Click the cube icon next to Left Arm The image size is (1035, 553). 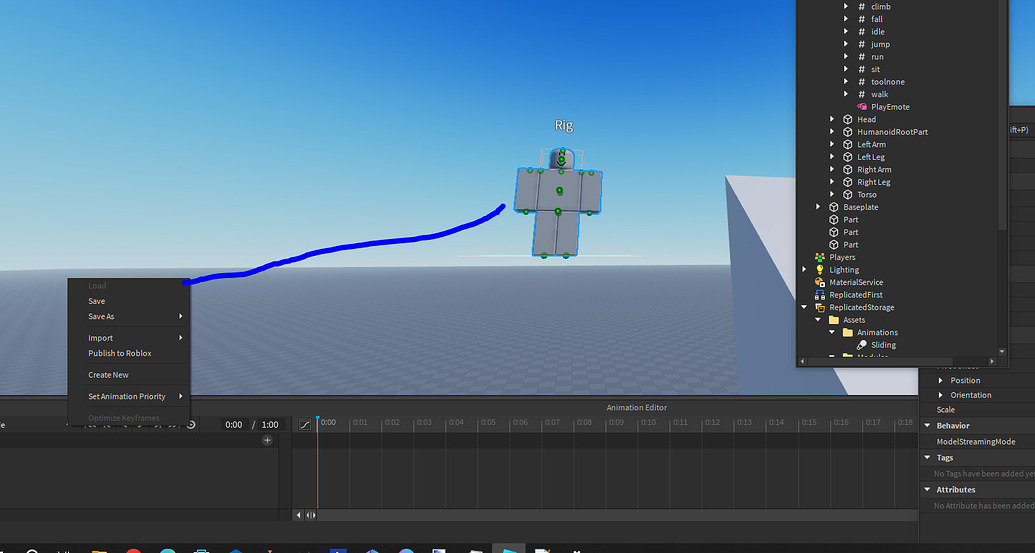tap(848, 145)
